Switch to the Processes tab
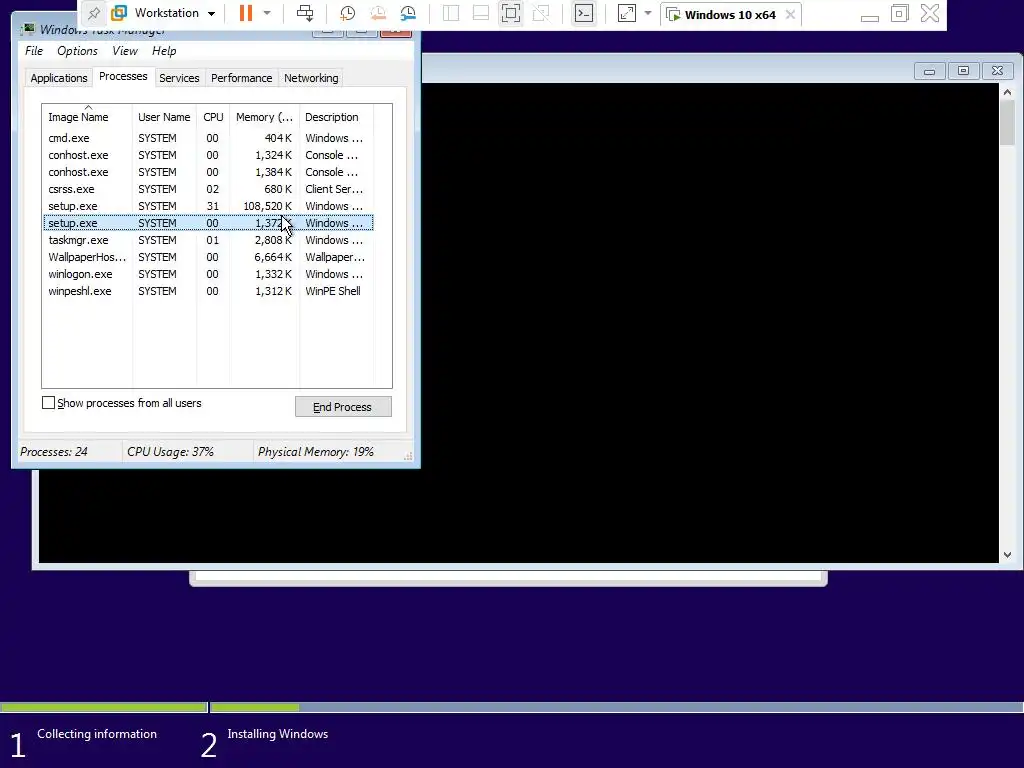This screenshot has width=1024, height=768. (x=123, y=76)
